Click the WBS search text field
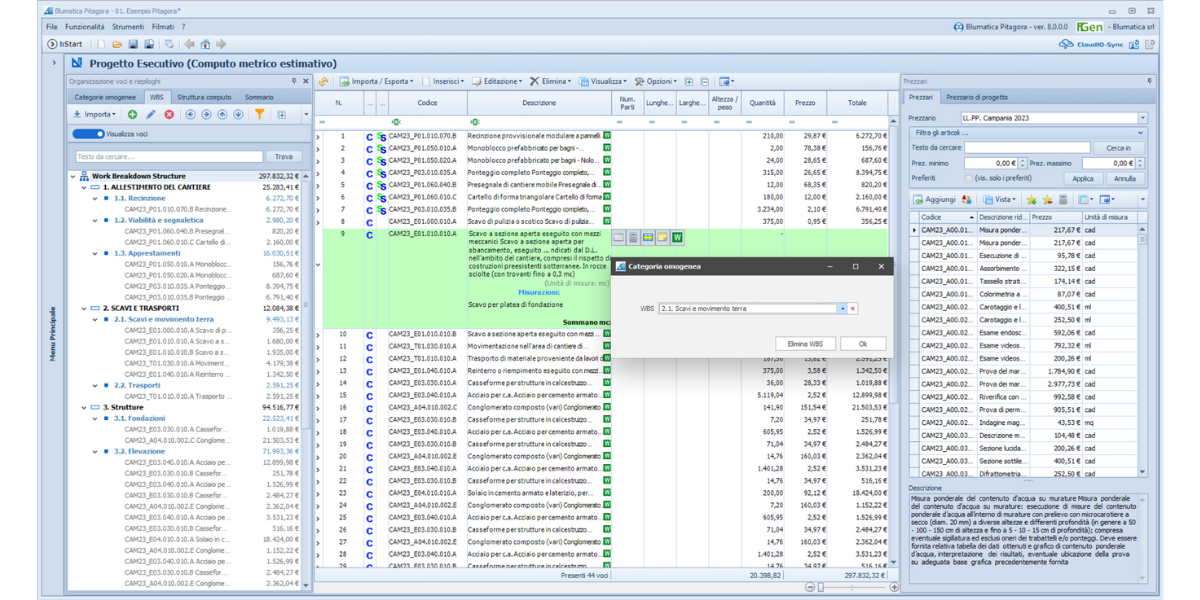The height and width of the screenshot is (600, 1200). click(168, 157)
